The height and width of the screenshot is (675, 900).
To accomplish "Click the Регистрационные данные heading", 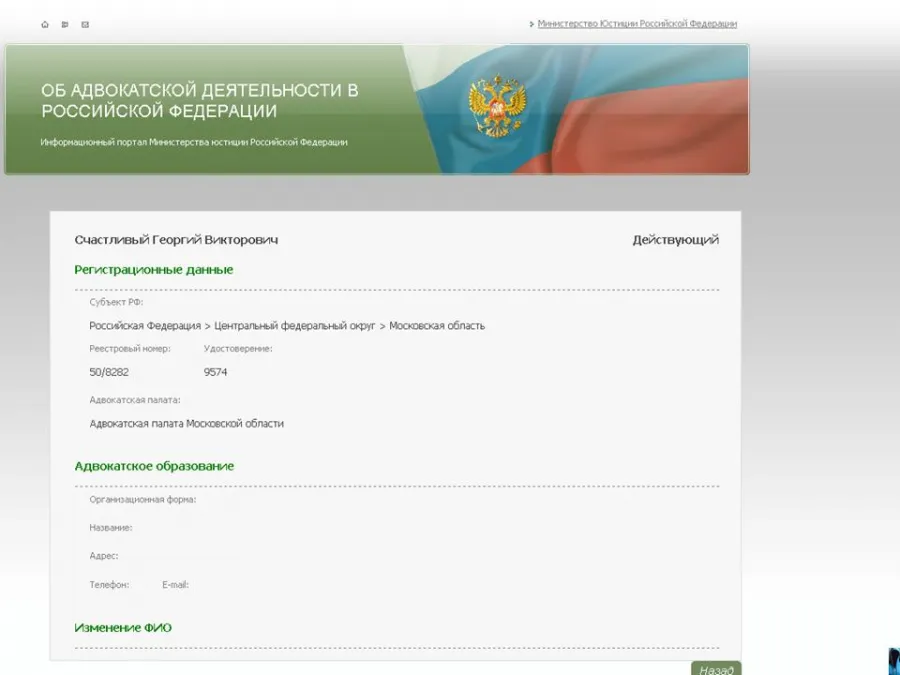I will pos(154,270).
